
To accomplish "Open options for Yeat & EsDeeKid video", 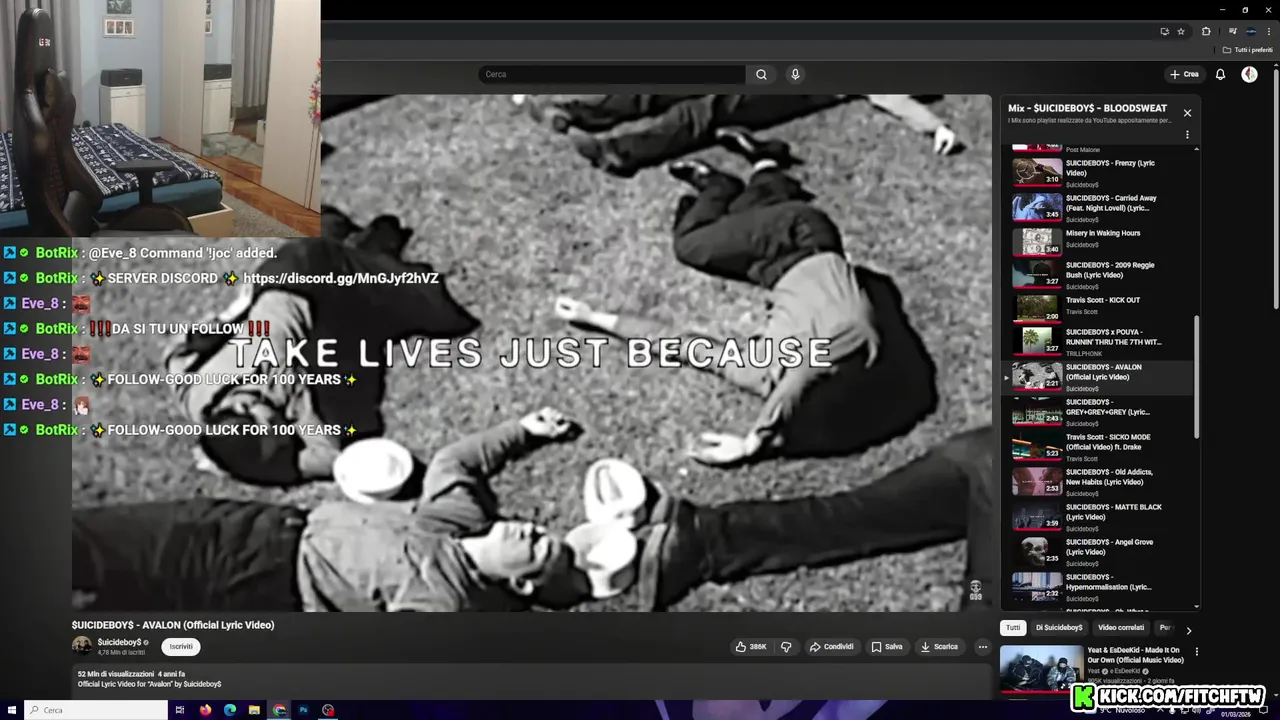I will coord(1196,652).
